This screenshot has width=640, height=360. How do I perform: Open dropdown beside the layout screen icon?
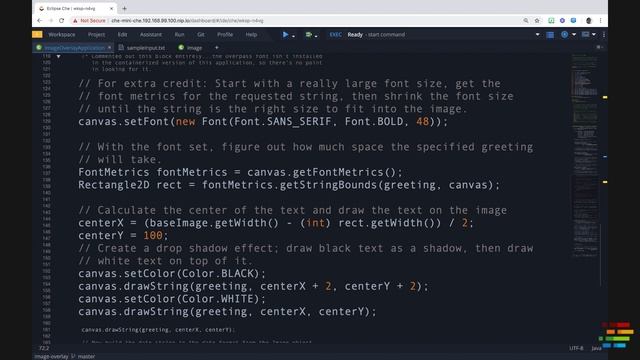point(594,35)
